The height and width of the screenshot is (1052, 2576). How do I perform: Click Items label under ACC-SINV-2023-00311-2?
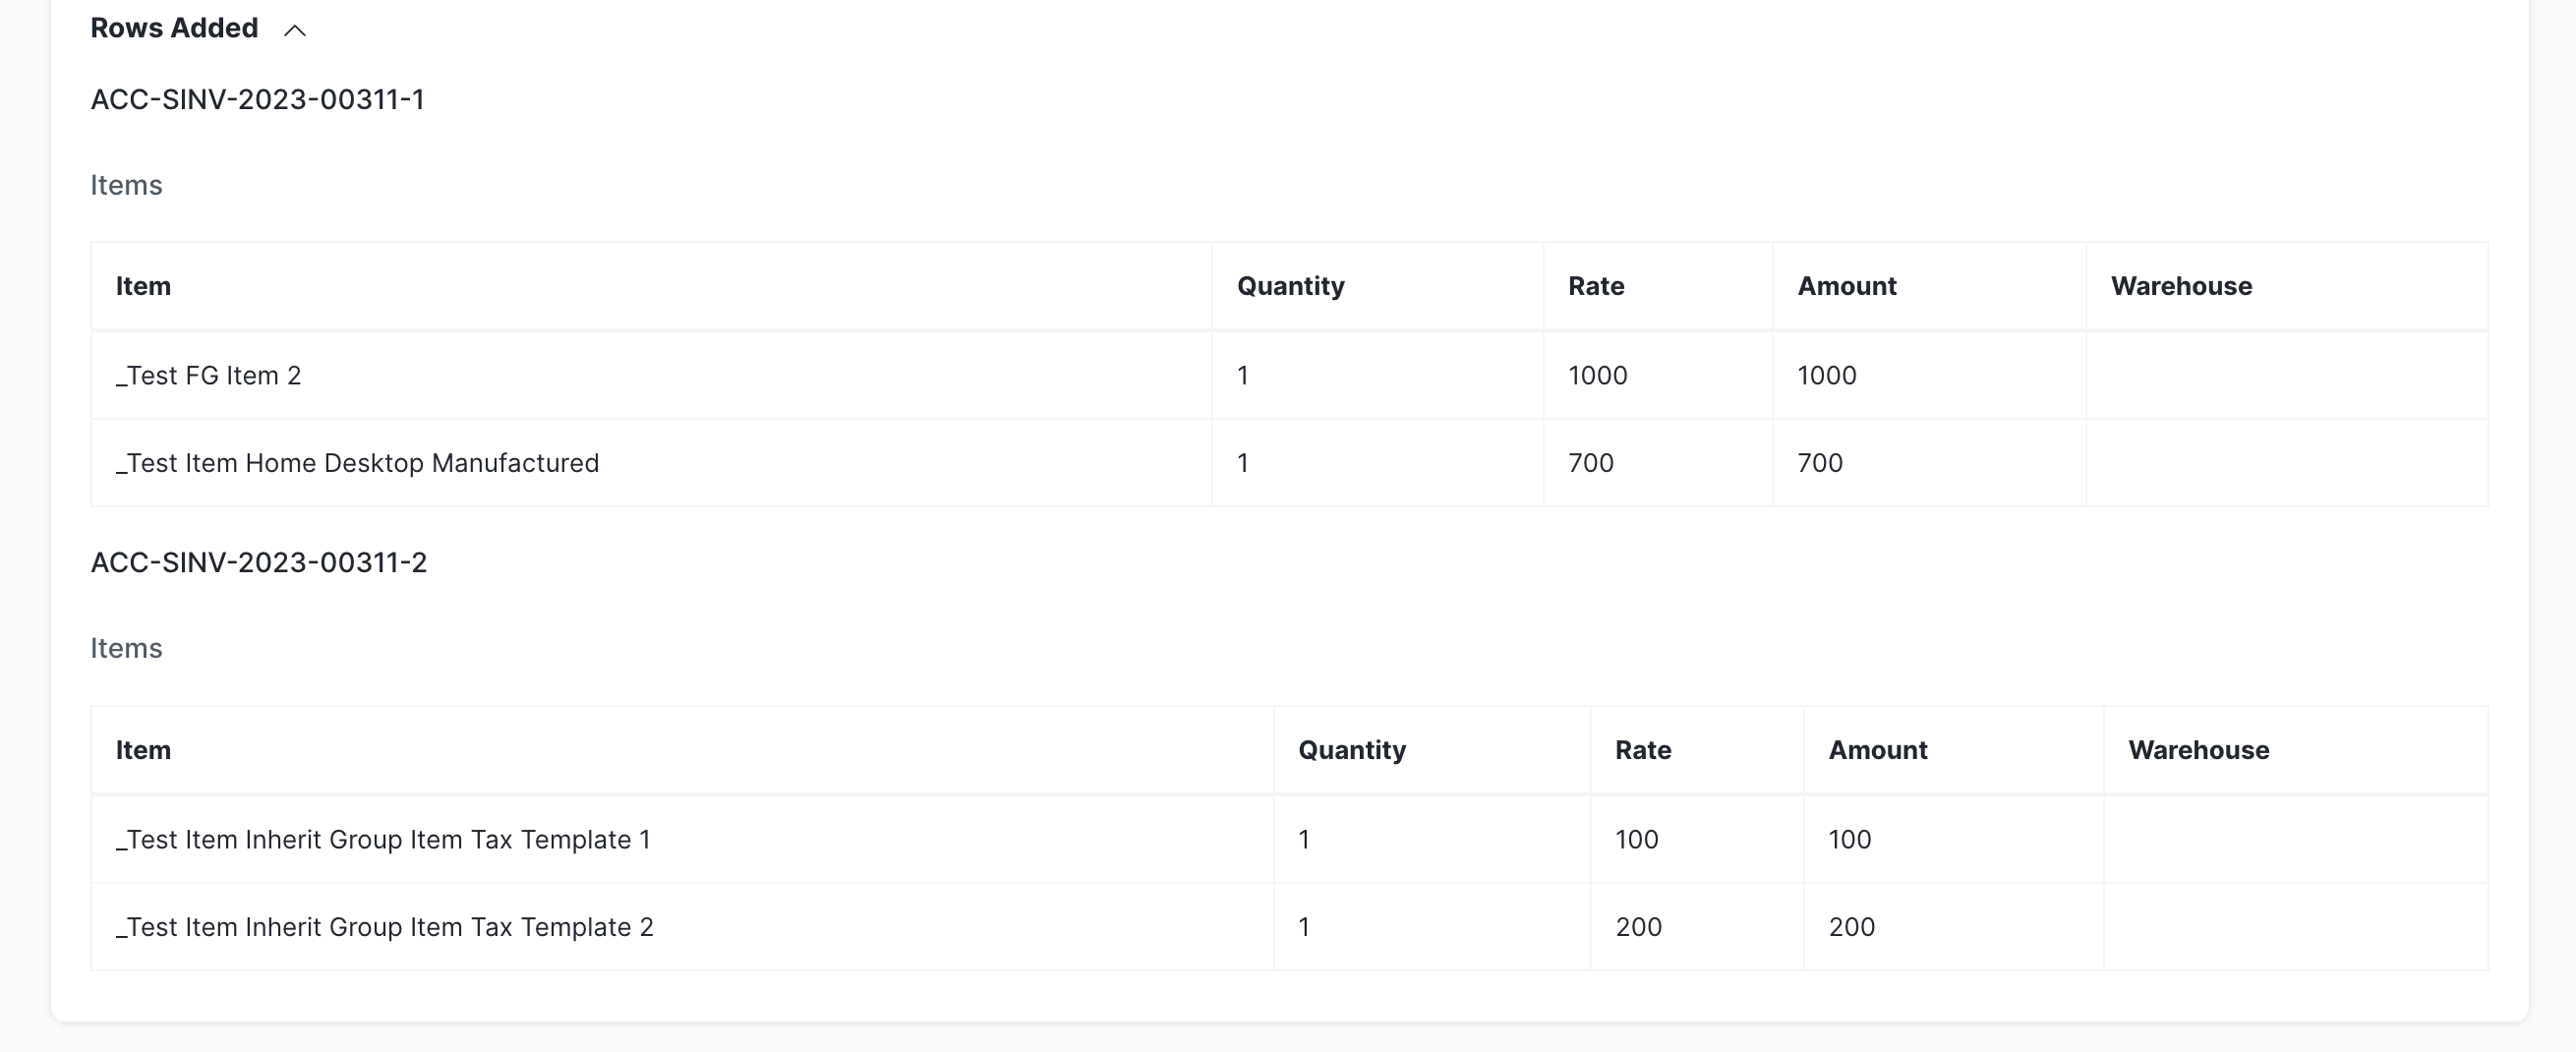pyautogui.click(x=126, y=648)
